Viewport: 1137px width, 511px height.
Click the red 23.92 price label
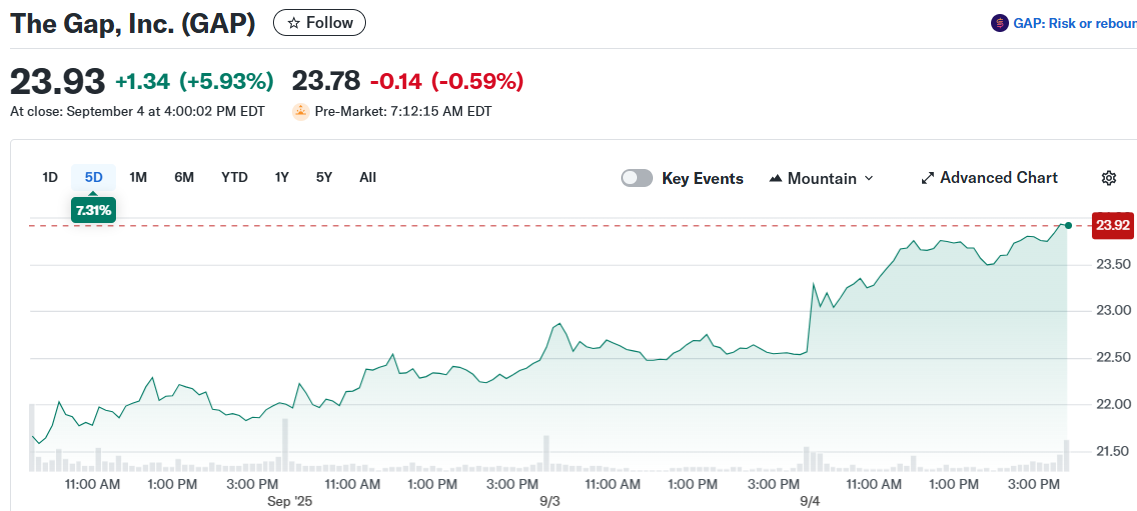(x=1113, y=225)
